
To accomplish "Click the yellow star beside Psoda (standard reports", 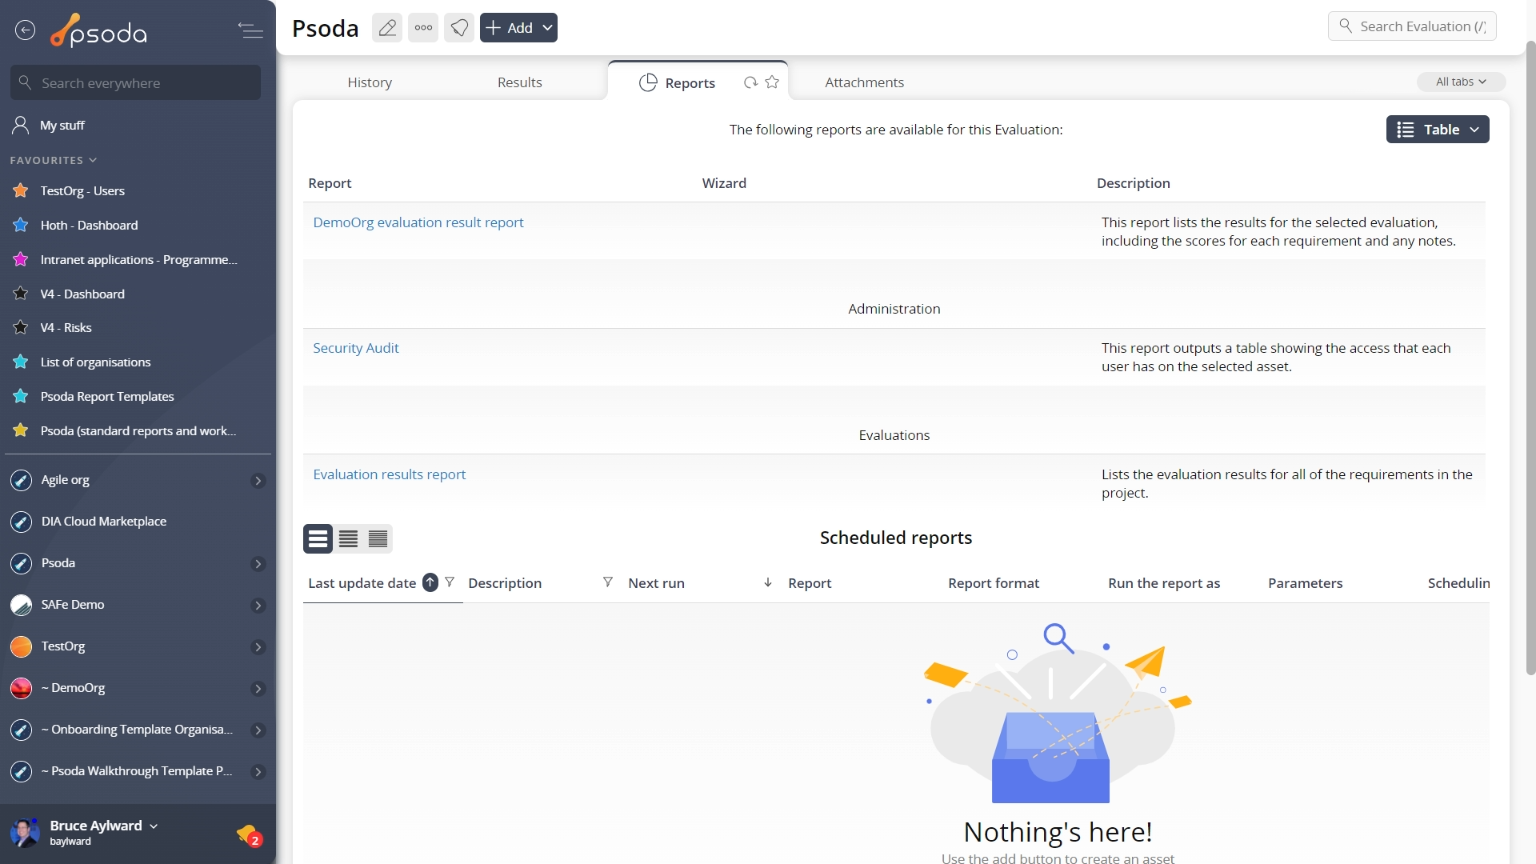I will click(20, 430).
